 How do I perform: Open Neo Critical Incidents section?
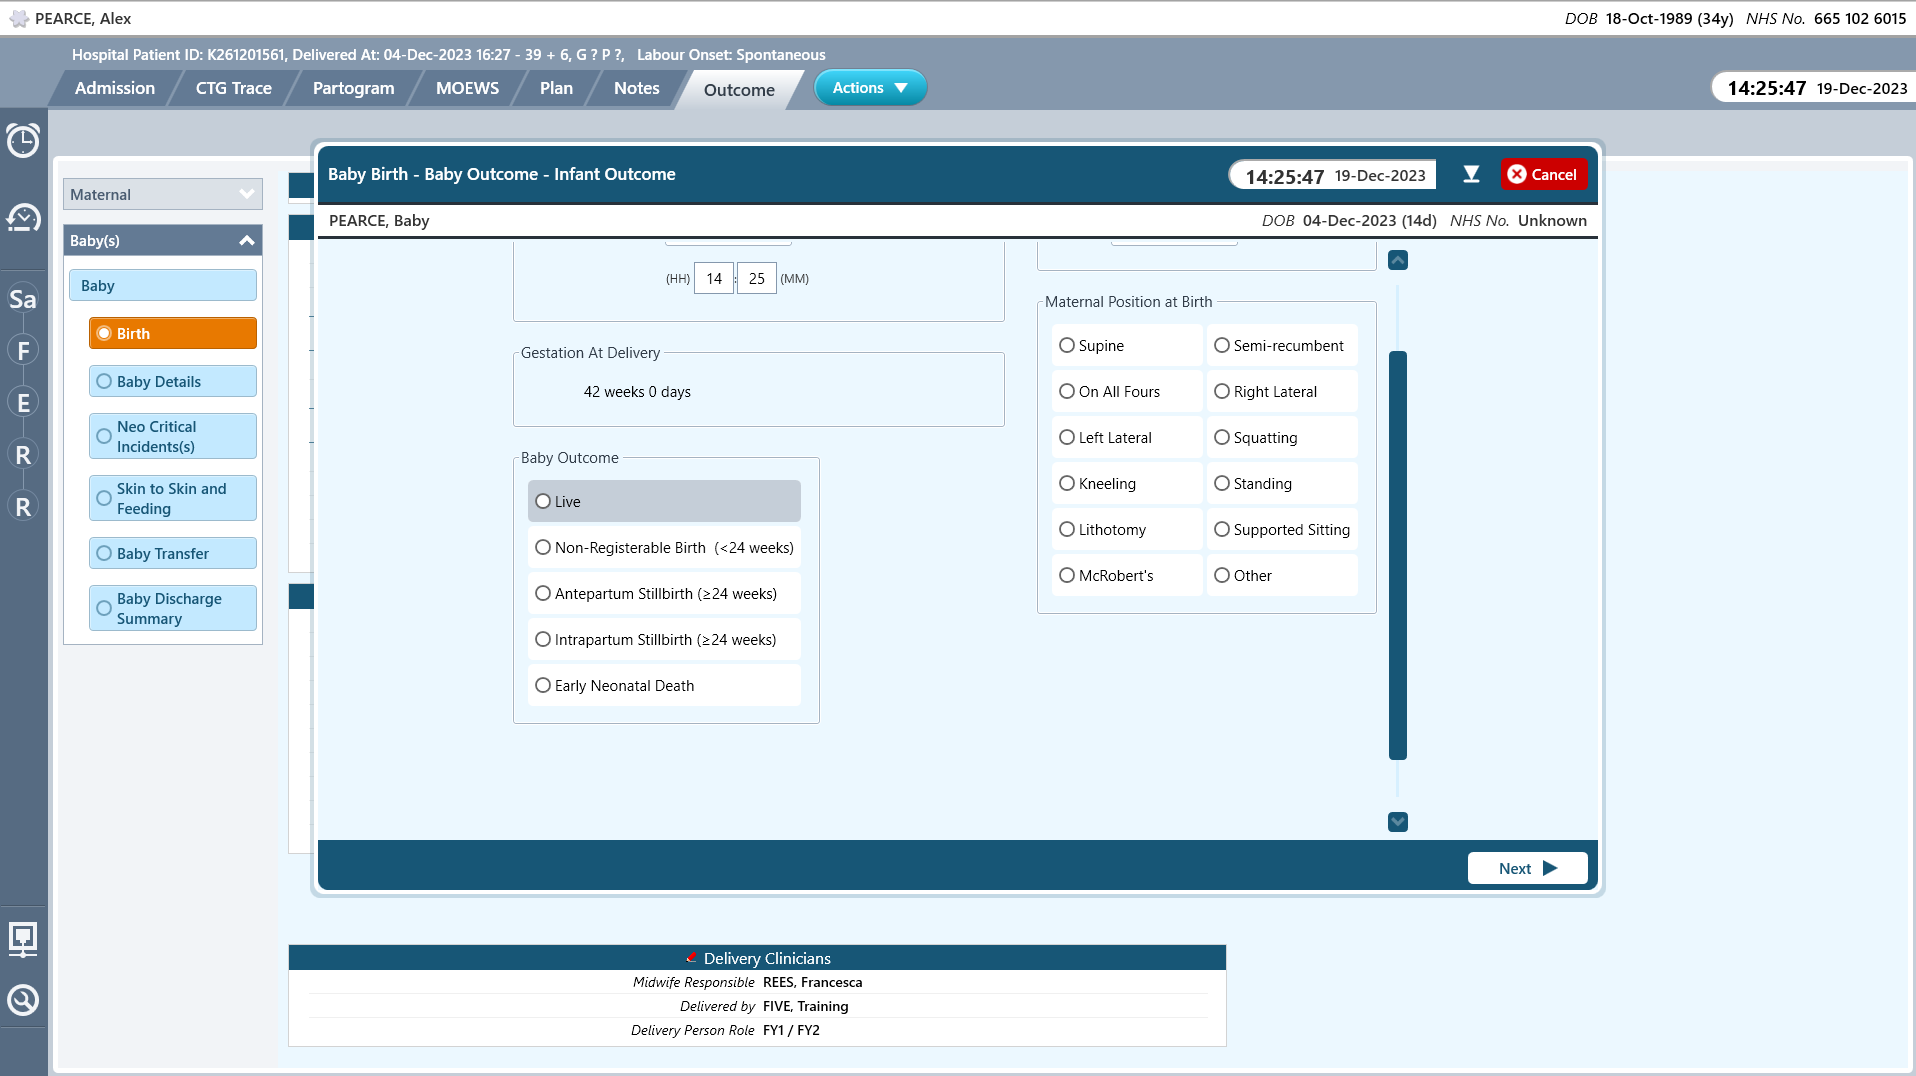[x=172, y=436]
